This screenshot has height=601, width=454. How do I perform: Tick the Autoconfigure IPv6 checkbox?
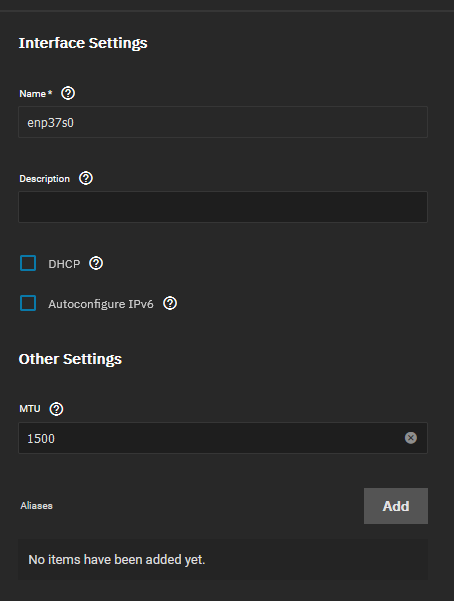[x=28, y=303]
